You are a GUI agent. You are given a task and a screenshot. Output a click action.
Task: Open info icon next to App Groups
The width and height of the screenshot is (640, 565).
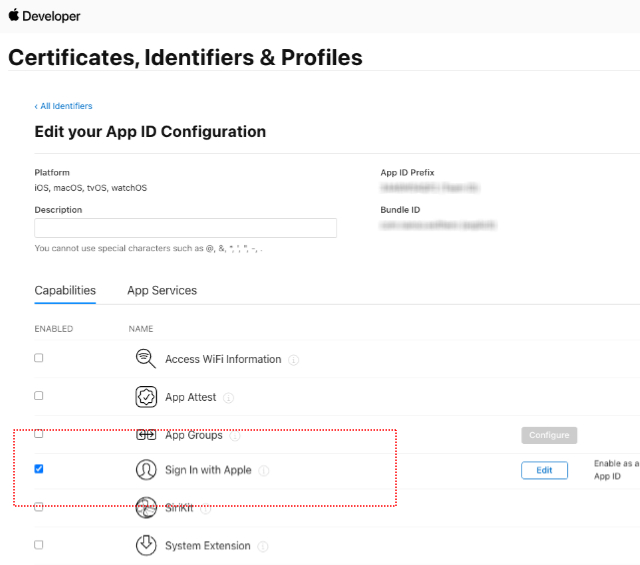(235, 436)
